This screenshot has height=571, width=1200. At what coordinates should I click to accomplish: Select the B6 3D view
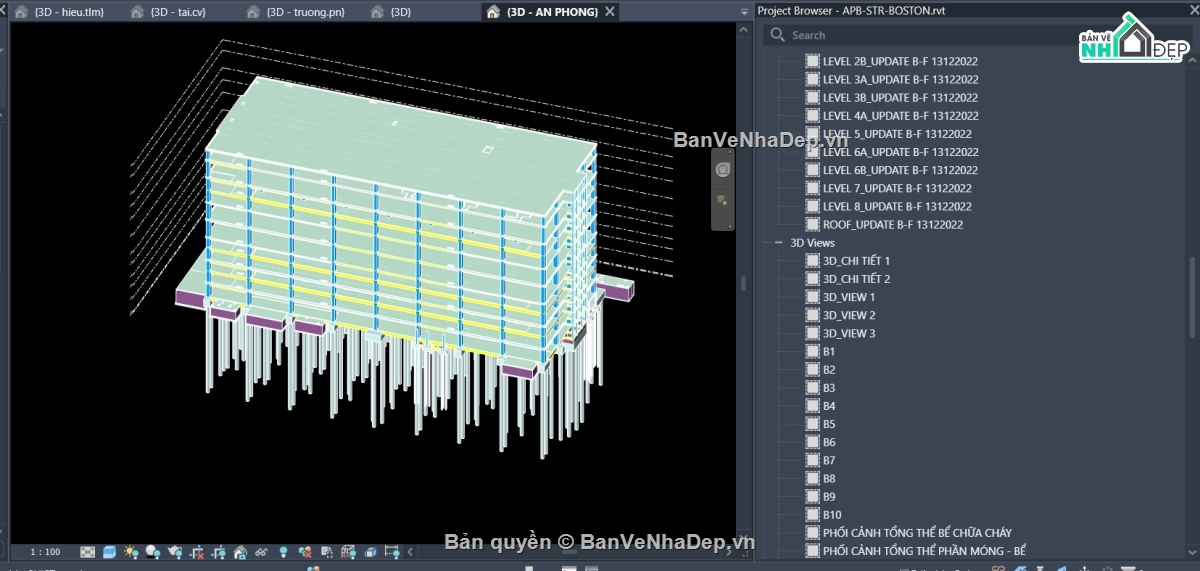[x=829, y=442]
